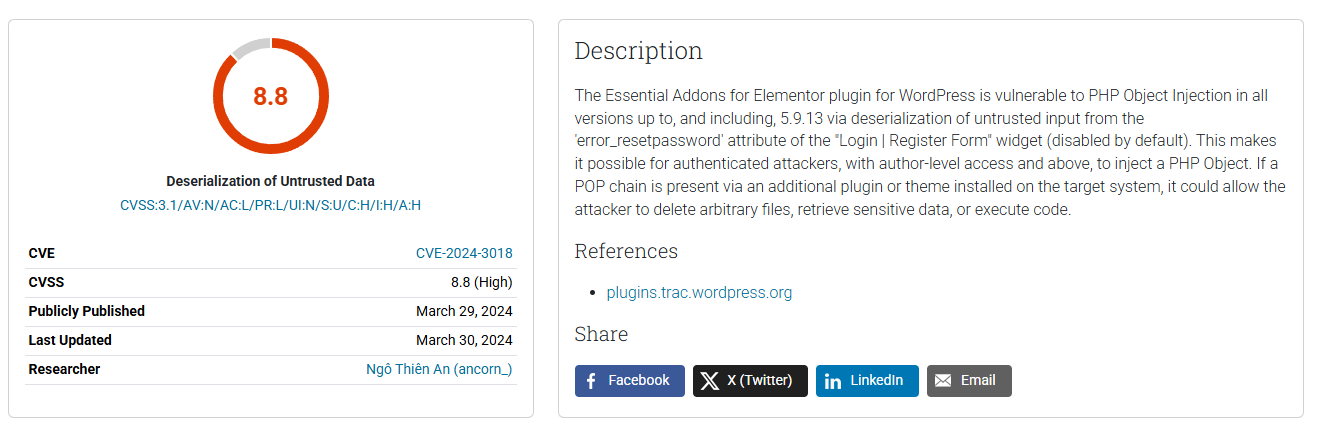Image resolution: width=1318 pixels, height=423 pixels.
Task: Click the March 29, 2024 published date
Action: [464, 311]
